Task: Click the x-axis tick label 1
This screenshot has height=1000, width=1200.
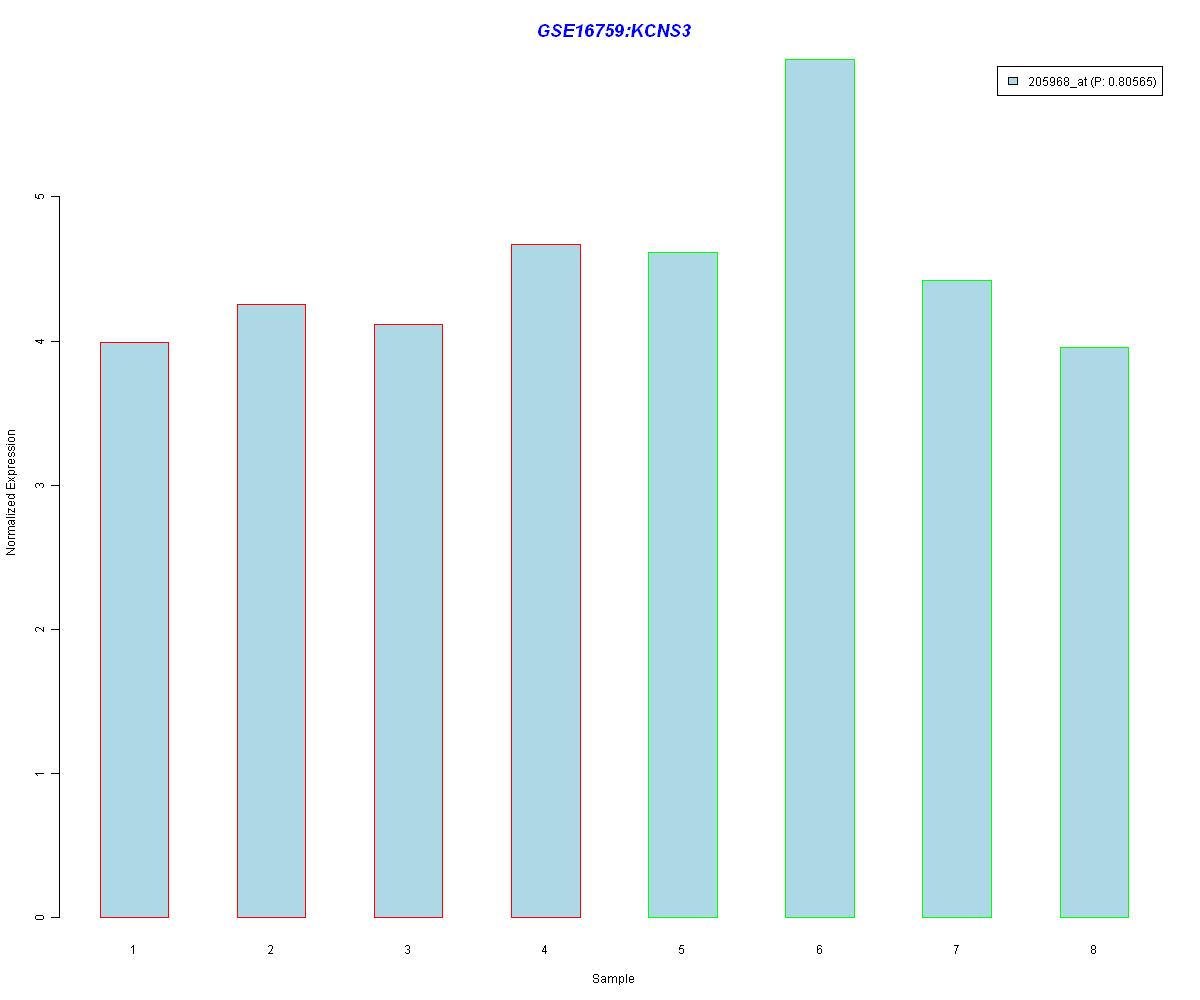Action: 133,949
